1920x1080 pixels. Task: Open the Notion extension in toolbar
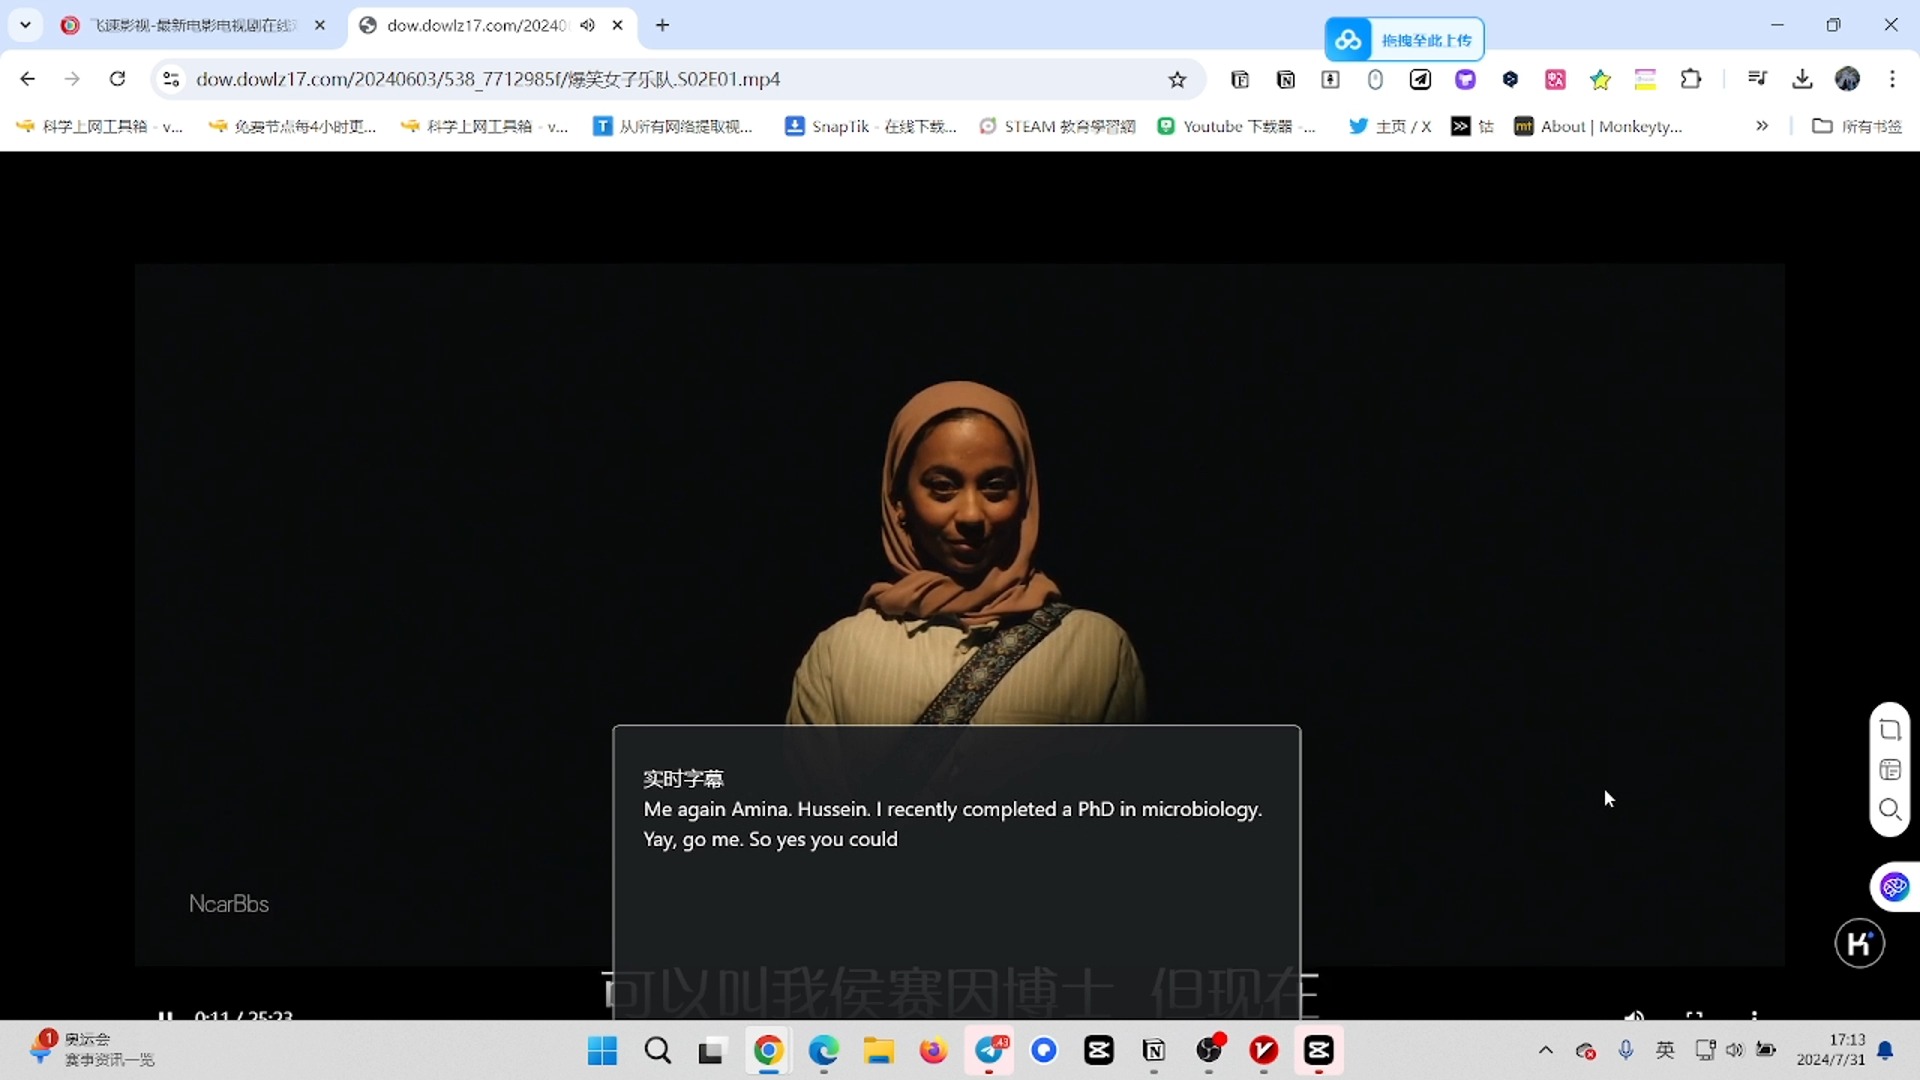pos(1286,80)
